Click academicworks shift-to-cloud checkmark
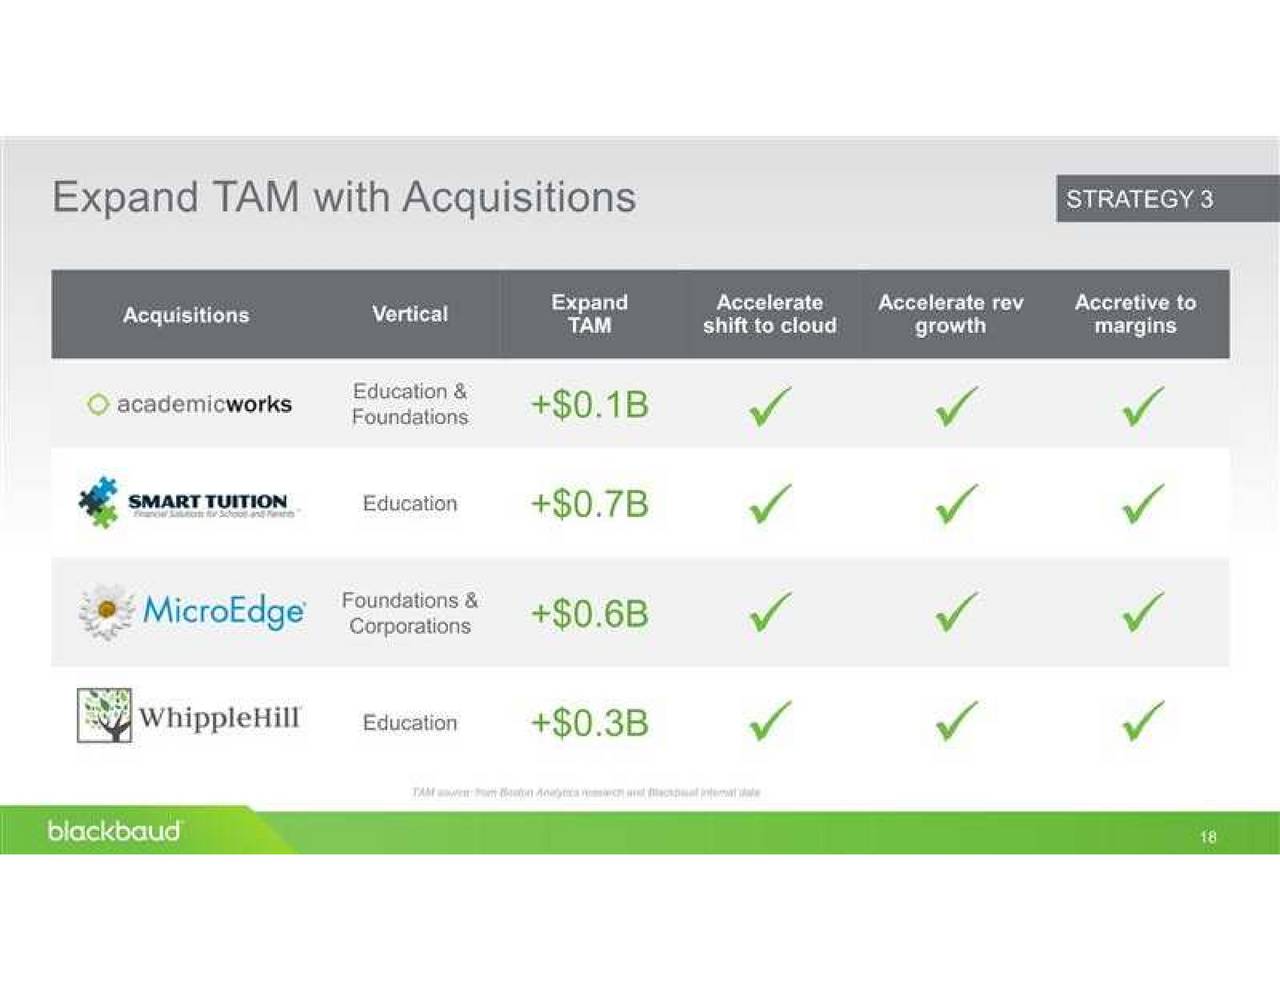Image resolution: width=1280 pixels, height=989 pixels. 769,406
